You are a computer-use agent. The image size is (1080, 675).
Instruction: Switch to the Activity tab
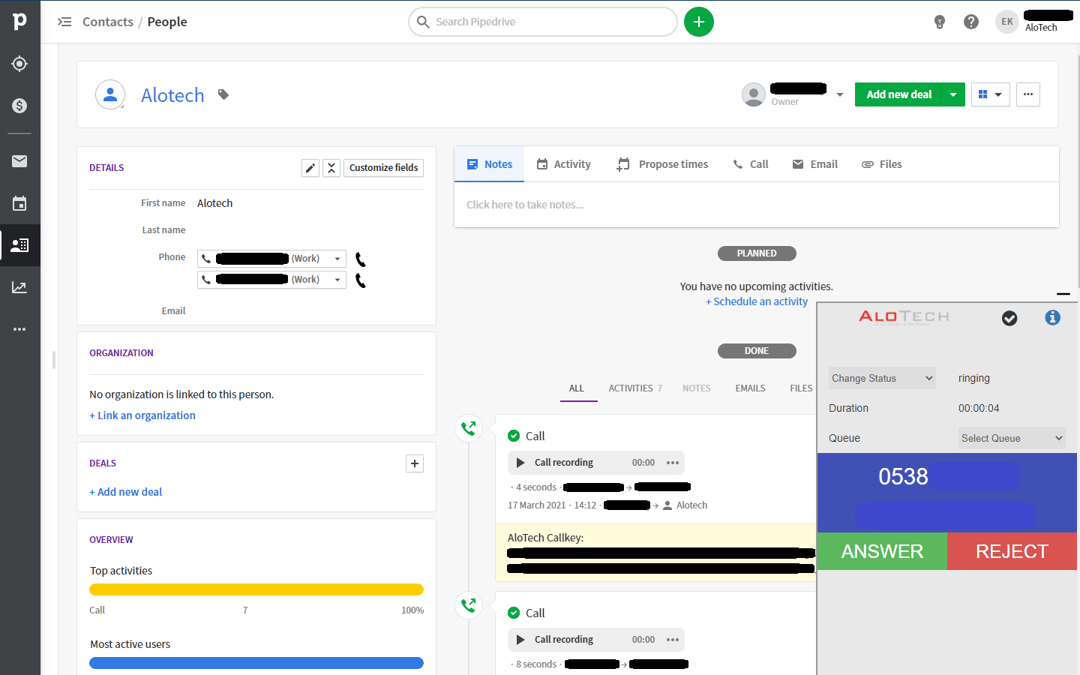pos(564,164)
